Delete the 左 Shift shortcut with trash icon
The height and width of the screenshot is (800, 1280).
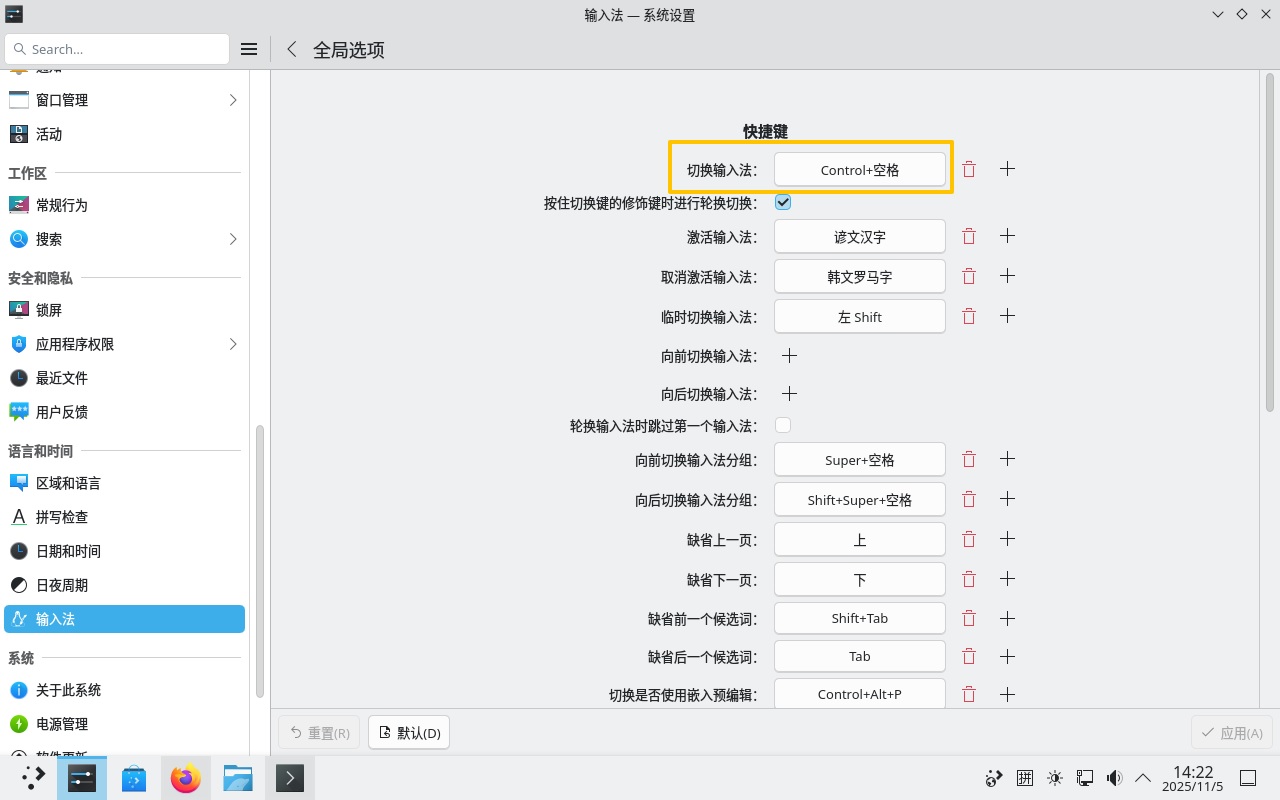(x=968, y=316)
